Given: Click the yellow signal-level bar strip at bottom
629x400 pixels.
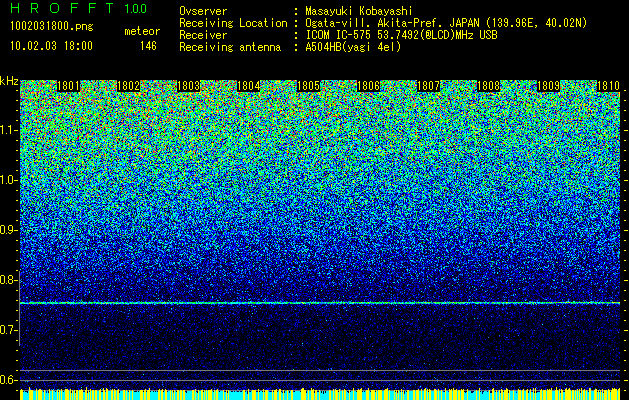Looking at the screenshot, I should pos(320,394).
